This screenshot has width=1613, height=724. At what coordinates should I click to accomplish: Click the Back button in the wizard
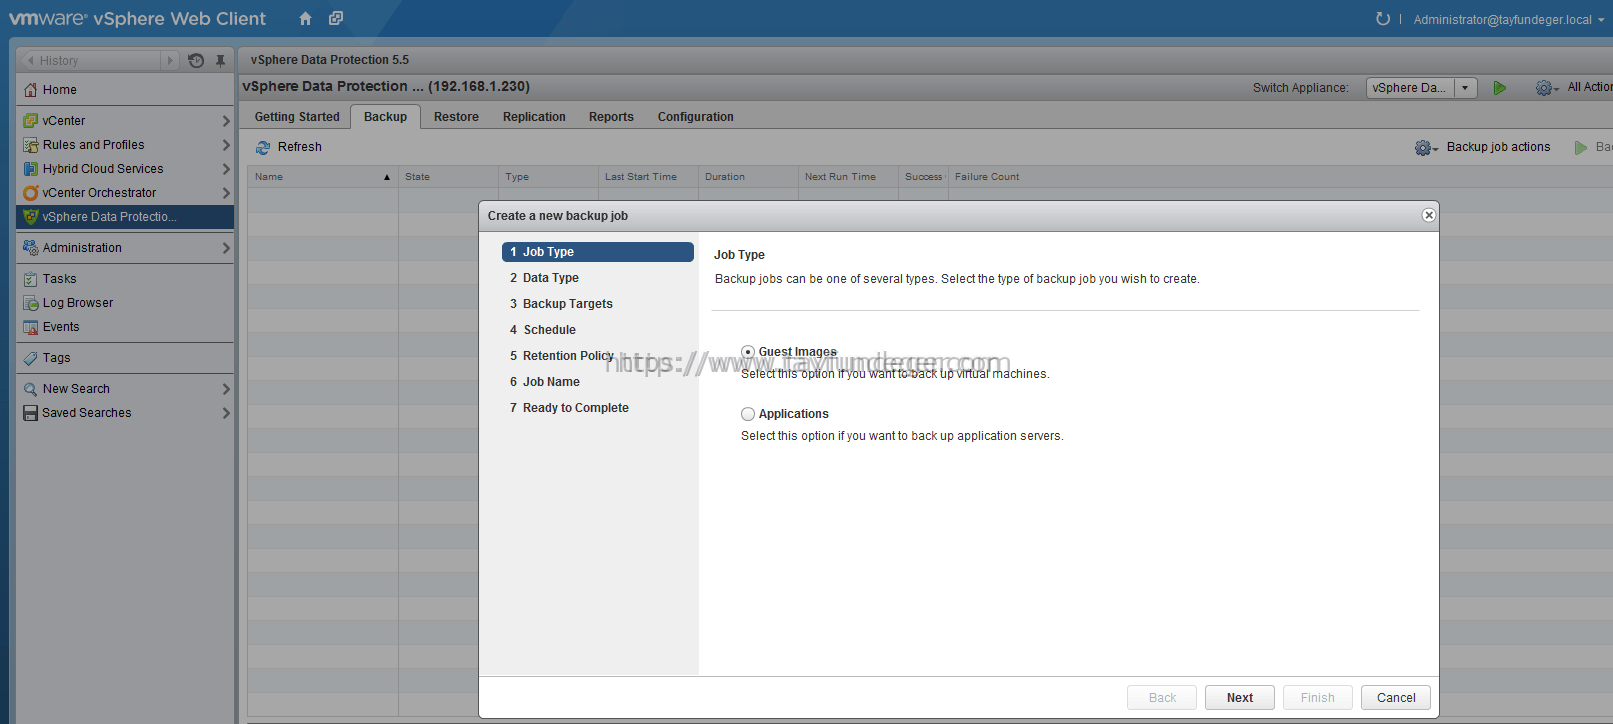click(x=1162, y=698)
